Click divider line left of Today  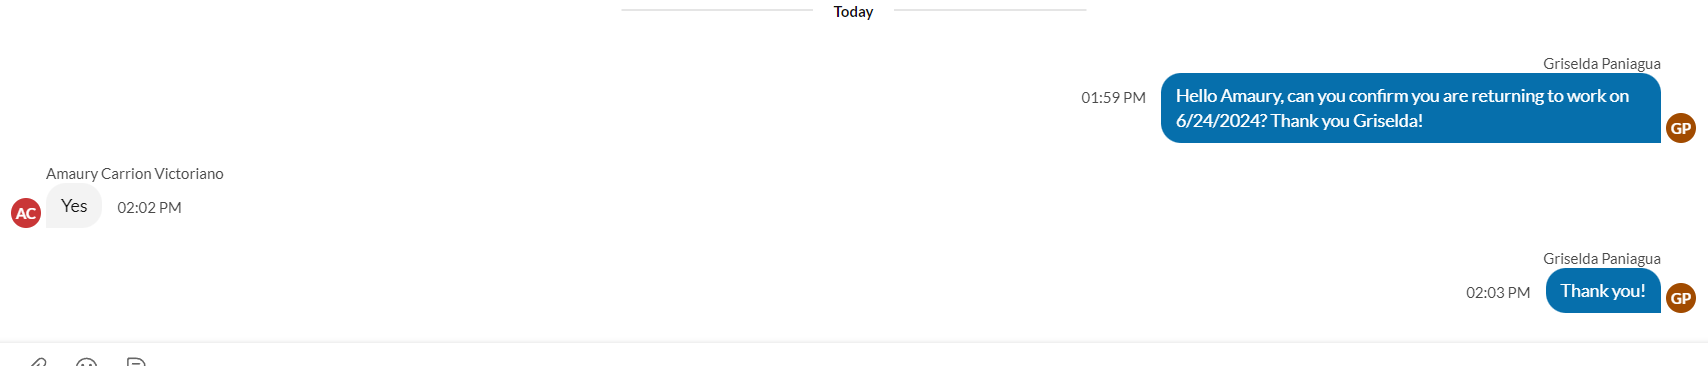coord(717,10)
